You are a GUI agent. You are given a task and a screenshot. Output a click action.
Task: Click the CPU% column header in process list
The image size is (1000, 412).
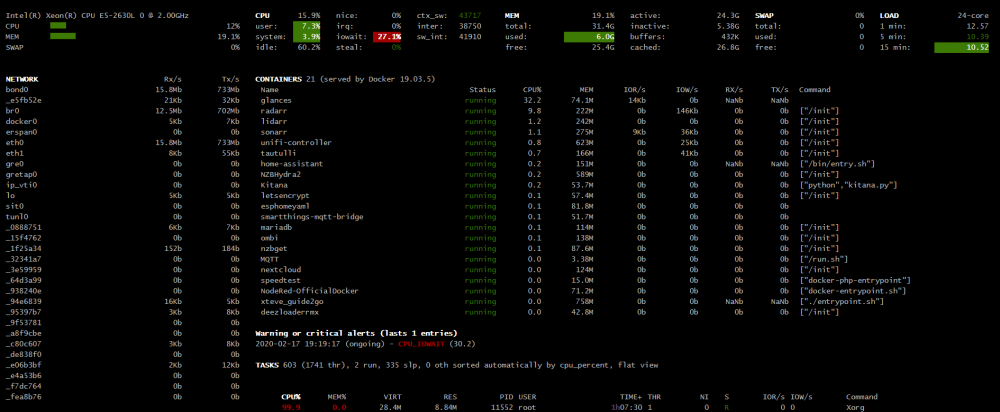[x=291, y=397]
